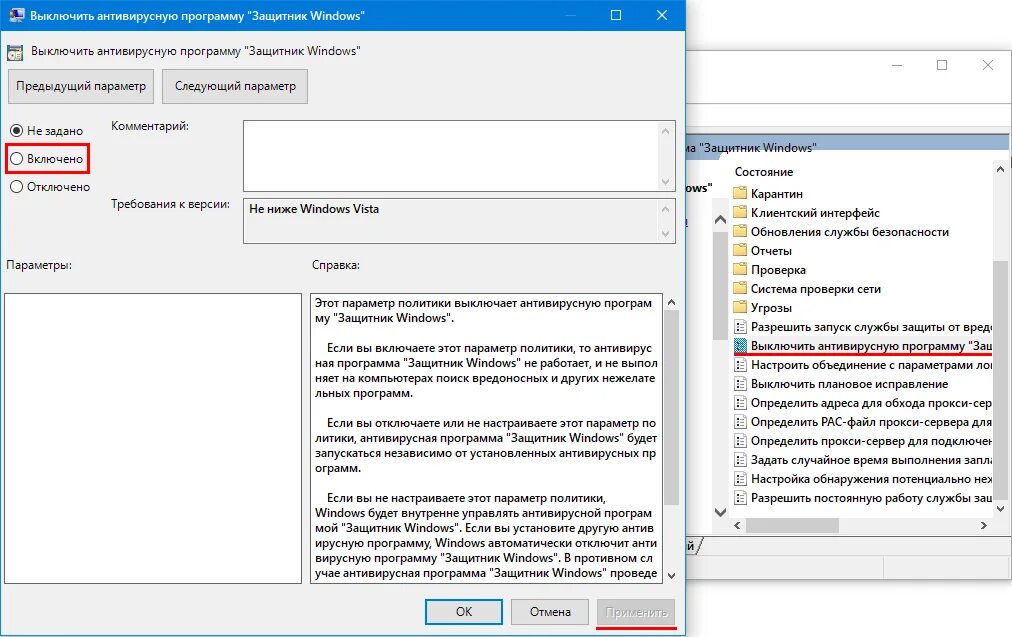
Task: Select "Клиентский интерфейс" list item text
Action: [x=815, y=212]
